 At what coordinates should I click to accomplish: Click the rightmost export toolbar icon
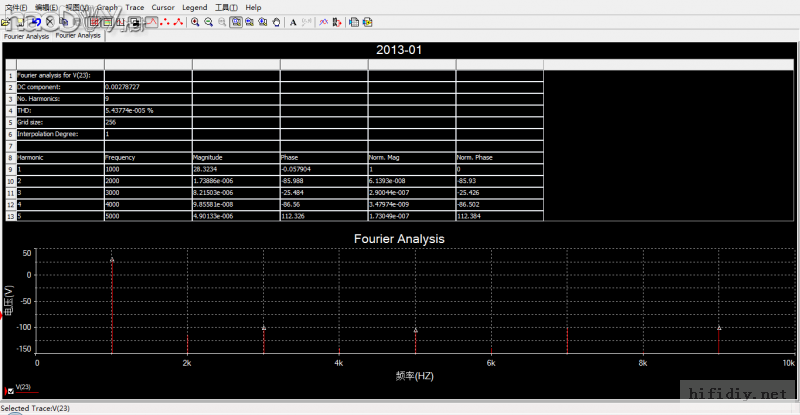[x=367, y=21]
